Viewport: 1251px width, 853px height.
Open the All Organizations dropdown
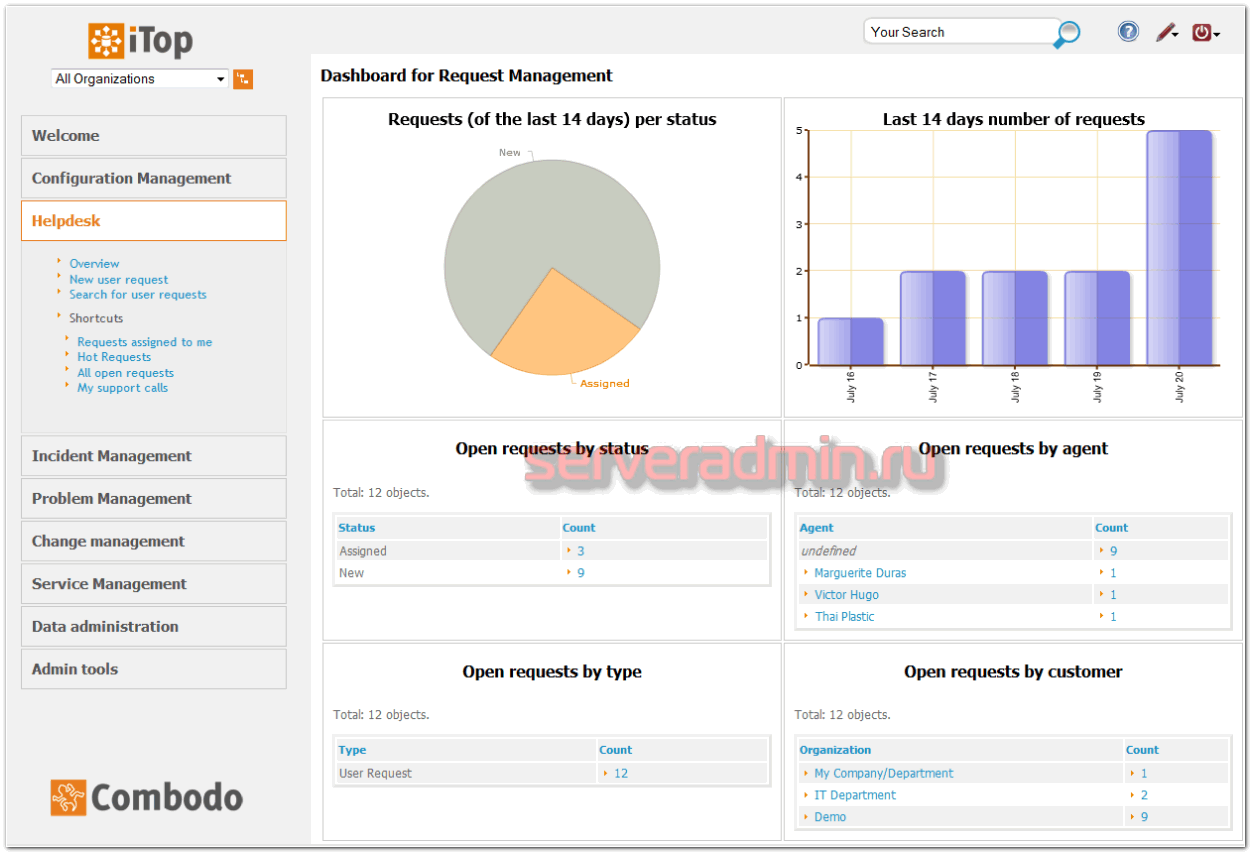coord(140,79)
